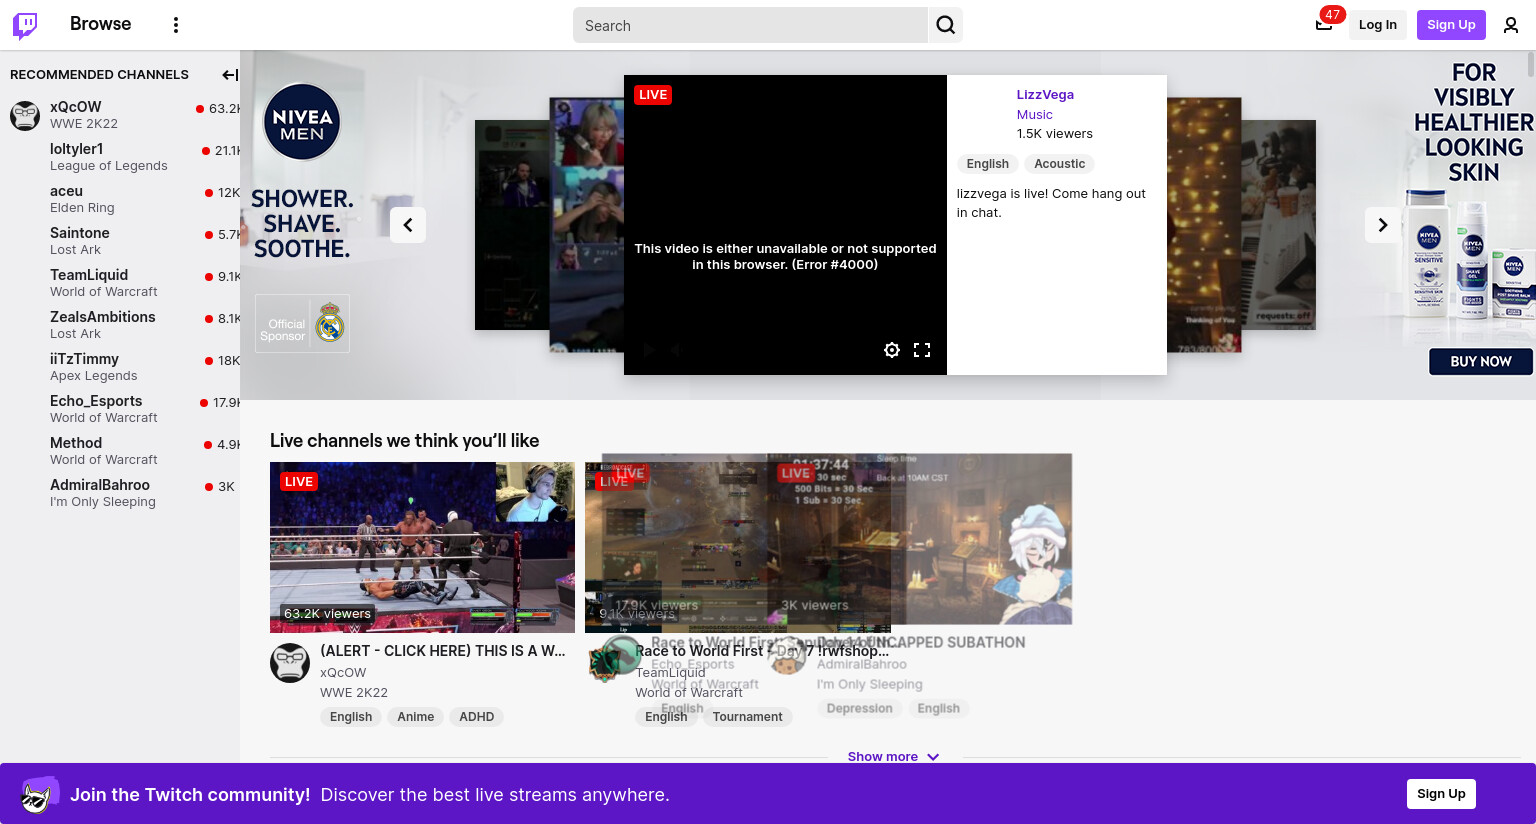The height and width of the screenshot is (824, 1536).
Task: Focus the Search input field
Action: click(750, 25)
